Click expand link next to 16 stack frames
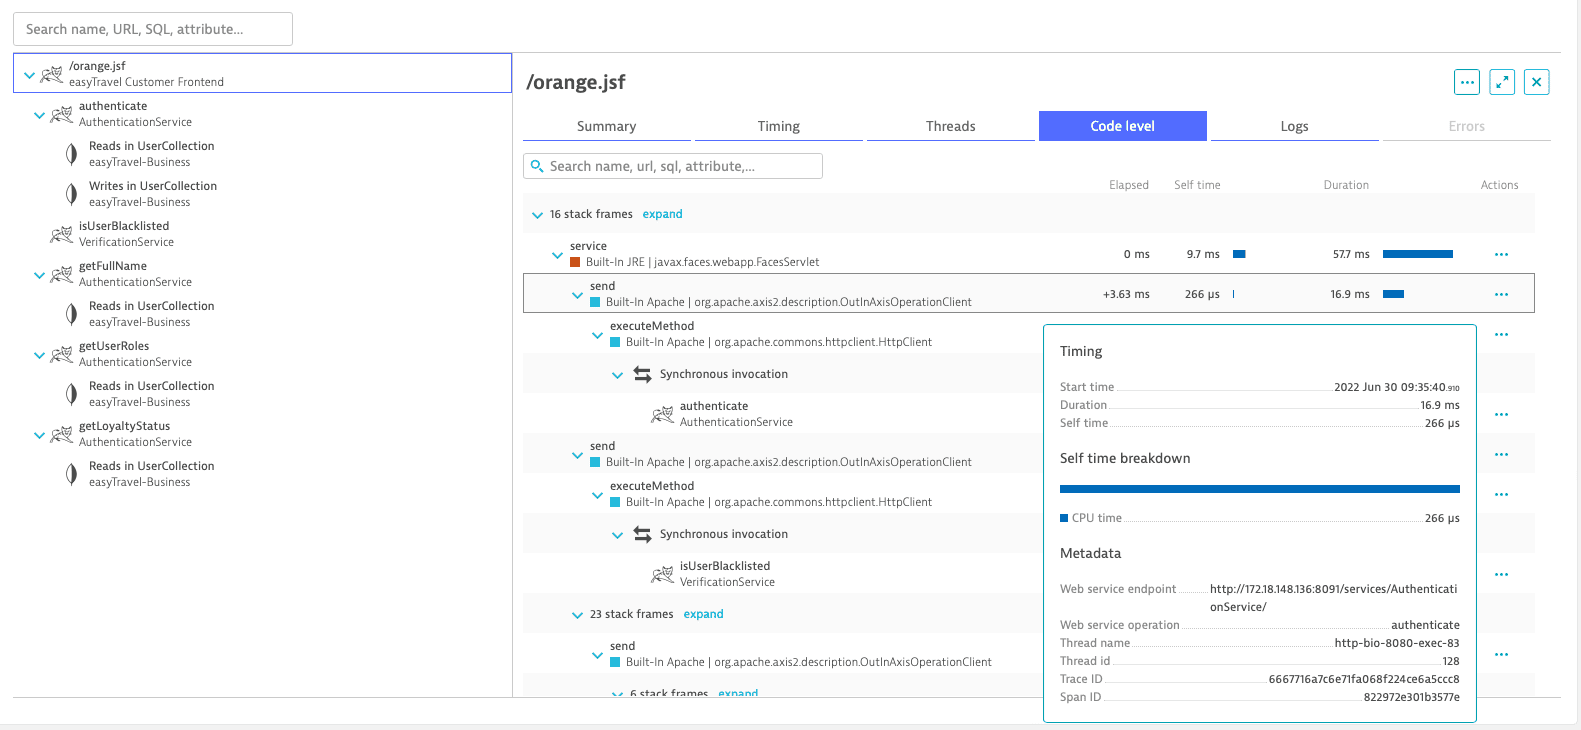Image resolution: width=1581 pixels, height=730 pixels. (x=662, y=214)
